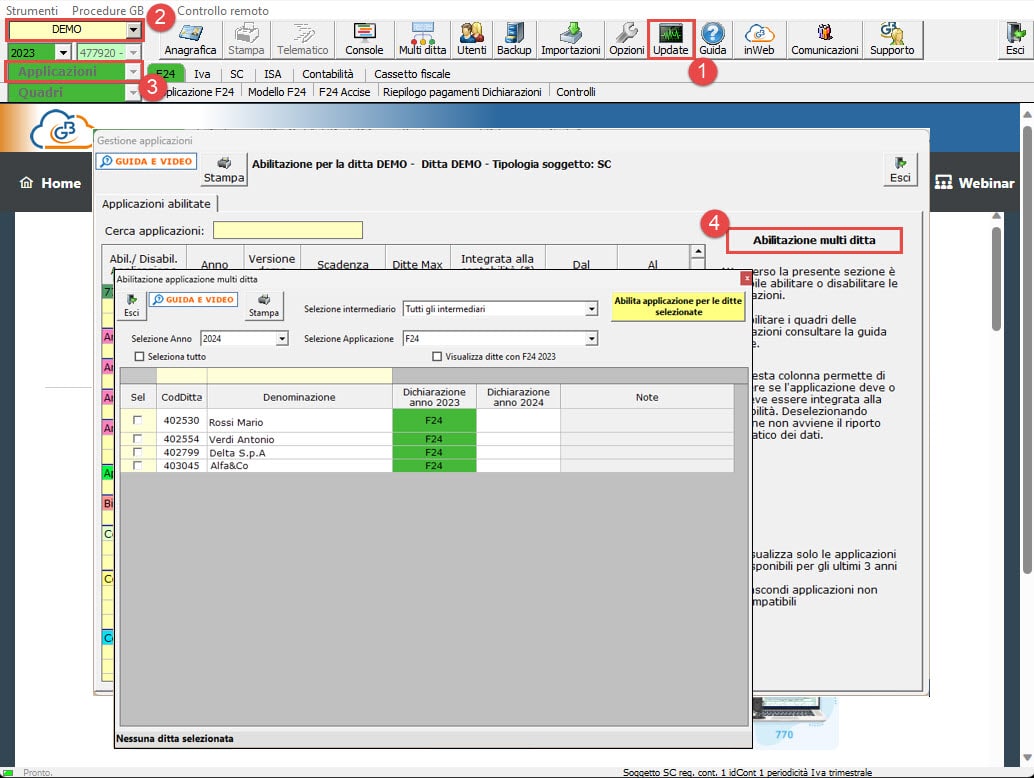Enable the Seleziona tutto checkbox
Screen dimensions: 1034x778
pos(139,357)
